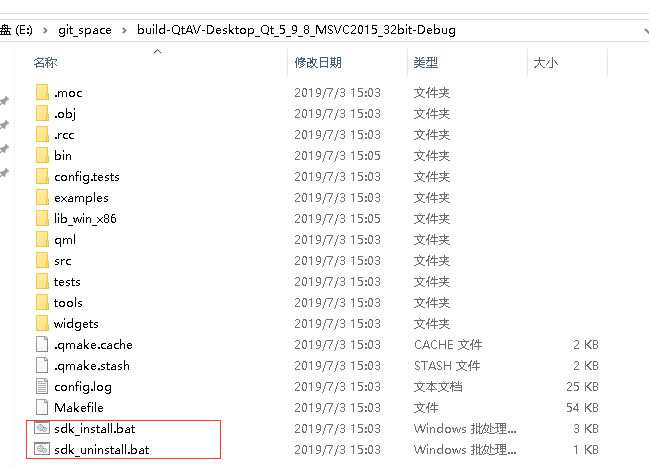The width and height of the screenshot is (649, 469).
Task: Select the .obj folder icon
Action: tap(42, 113)
